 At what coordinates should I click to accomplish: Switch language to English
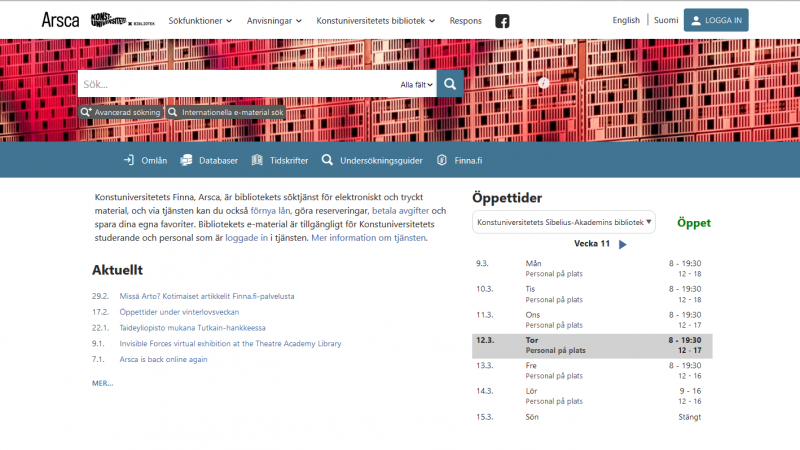pos(626,20)
